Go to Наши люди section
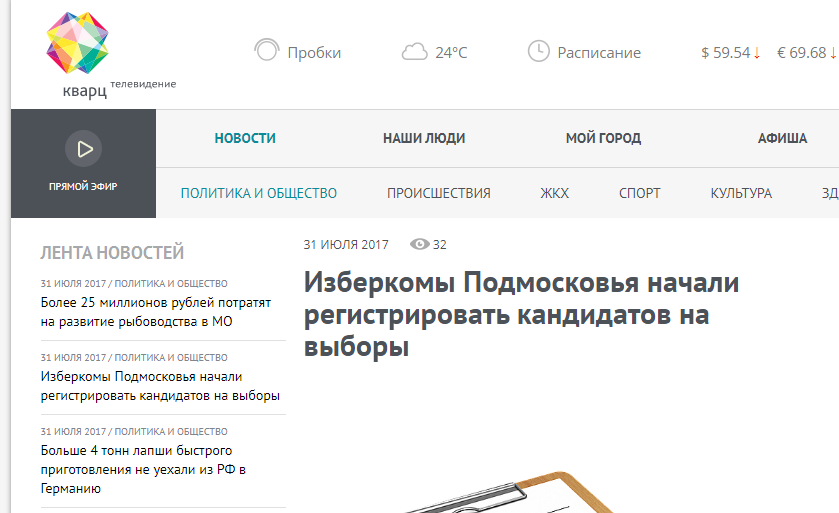The height and width of the screenshot is (513, 839). point(424,138)
